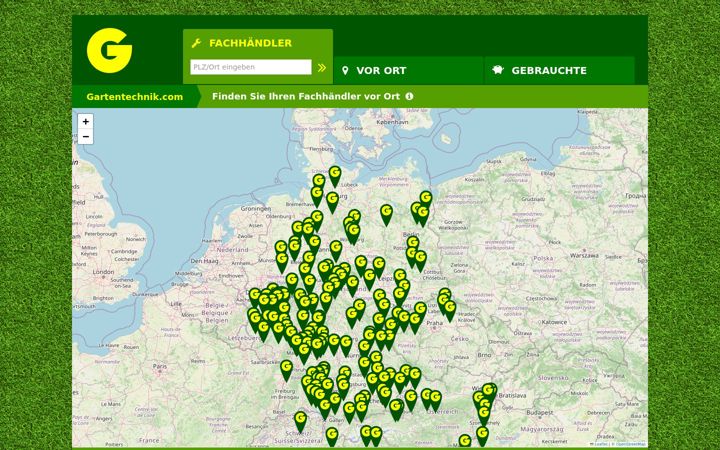
Task: Submit search with double-arrow button
Action: click(322, 68)
